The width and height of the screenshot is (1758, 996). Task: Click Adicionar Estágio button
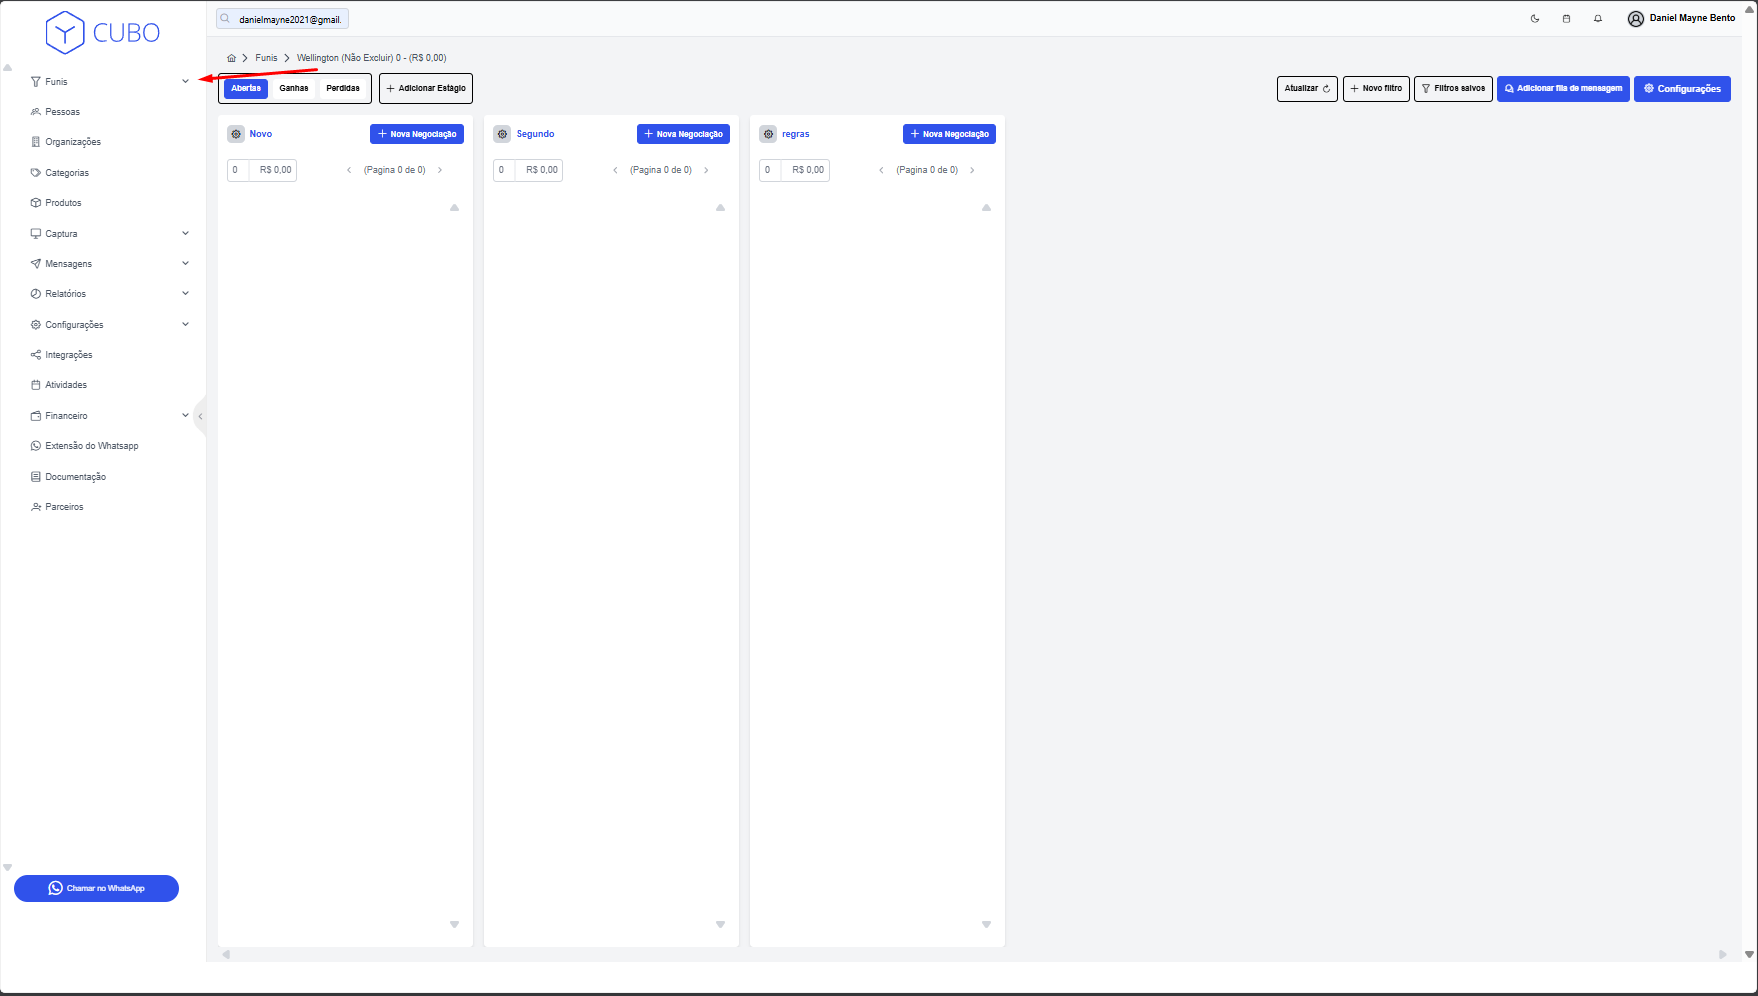[426, 88]
